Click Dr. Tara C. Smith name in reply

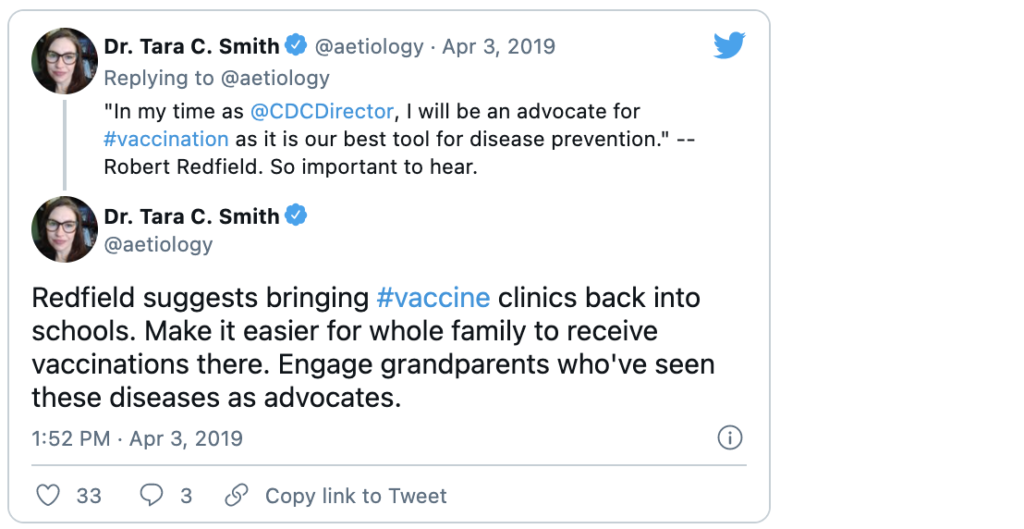click(191, 46)
